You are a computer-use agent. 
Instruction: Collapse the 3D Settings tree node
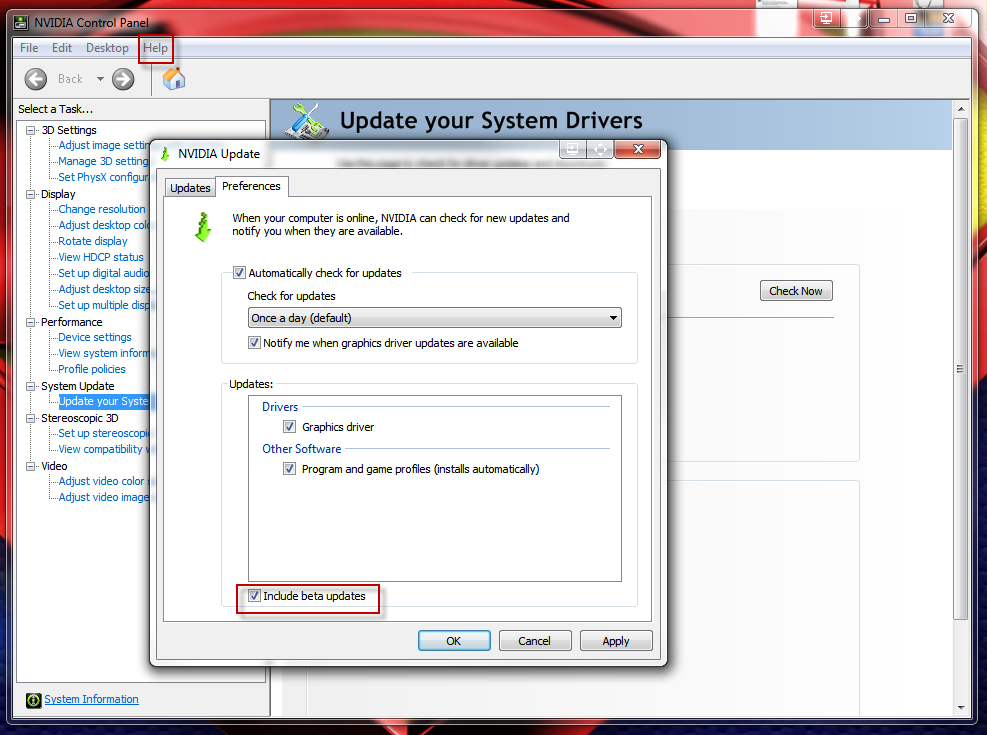(x=30, y=130)
